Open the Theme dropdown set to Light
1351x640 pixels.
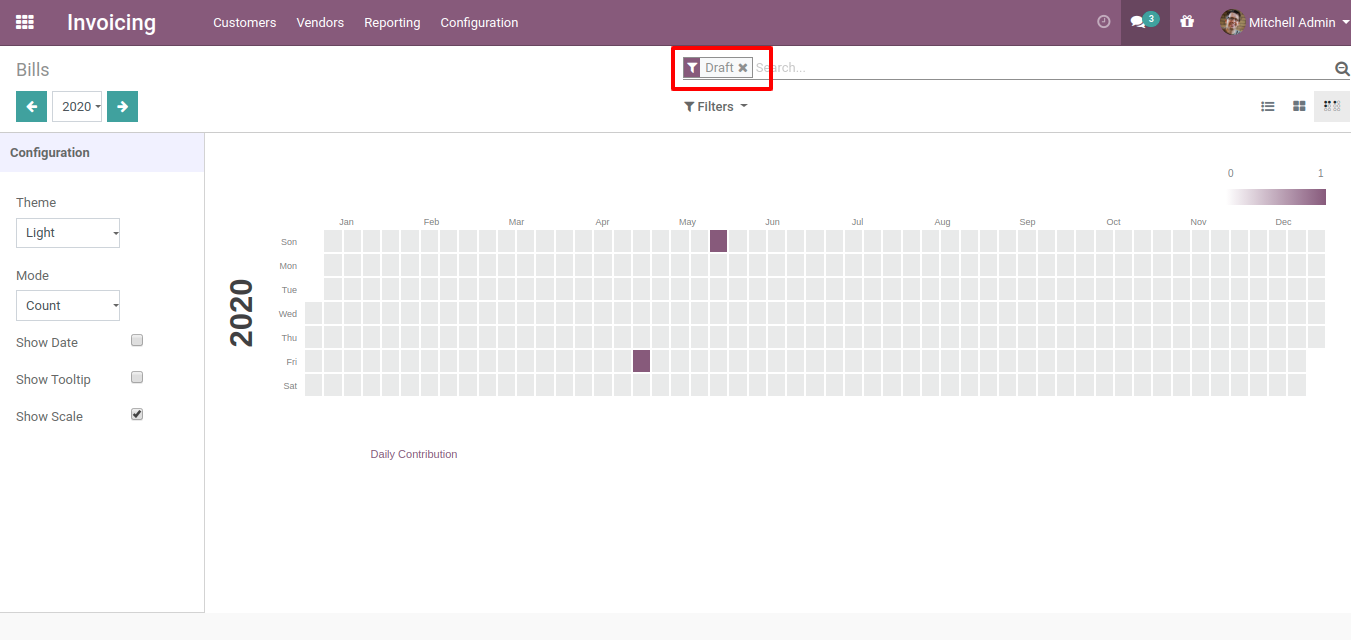point(68,233)
